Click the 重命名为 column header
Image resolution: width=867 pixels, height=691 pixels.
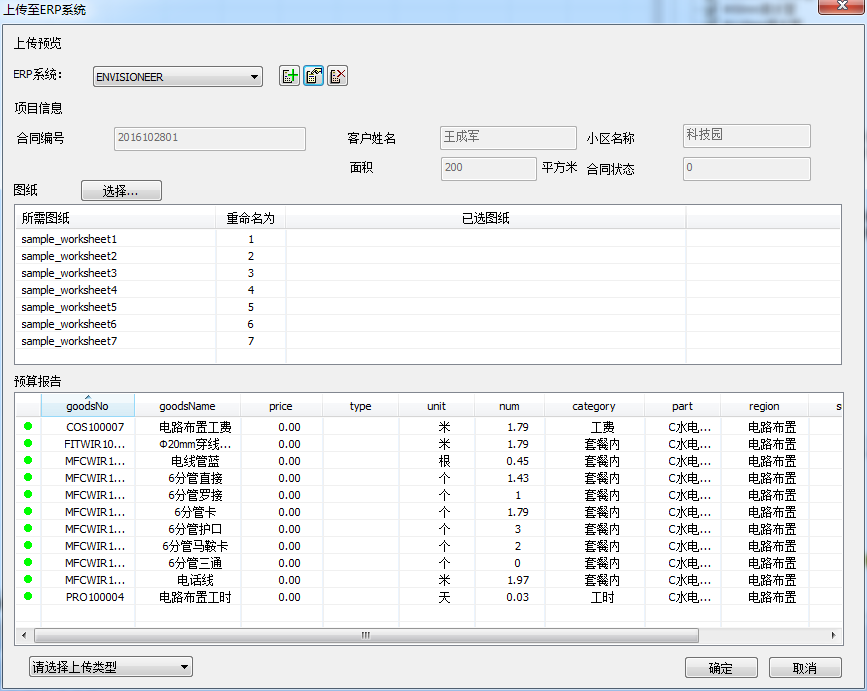tap(250, 218)
